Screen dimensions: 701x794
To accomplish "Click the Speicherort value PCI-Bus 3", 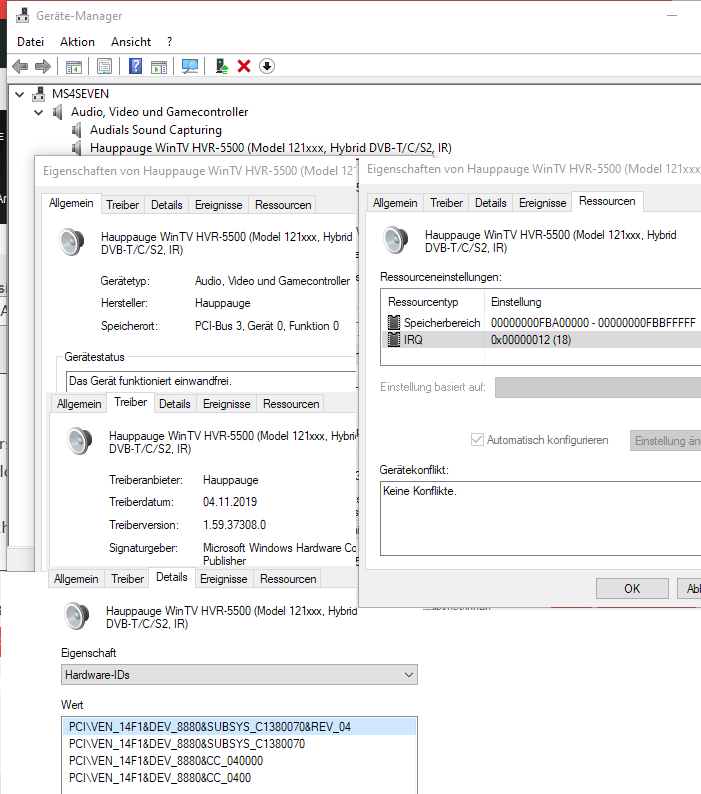I will (x=267, y=326).
